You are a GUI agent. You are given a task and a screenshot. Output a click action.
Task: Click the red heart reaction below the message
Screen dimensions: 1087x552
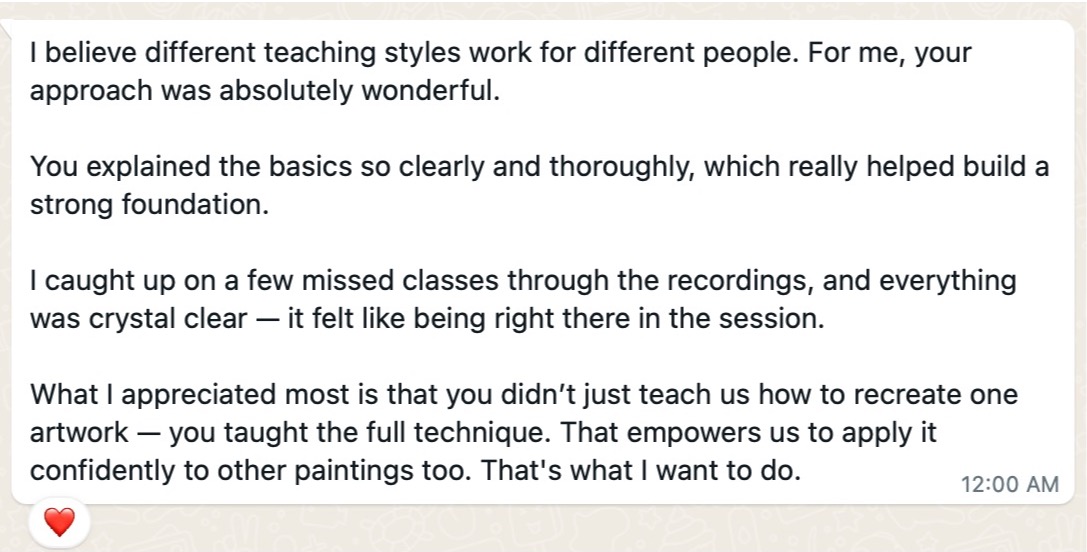click(59, 521)
